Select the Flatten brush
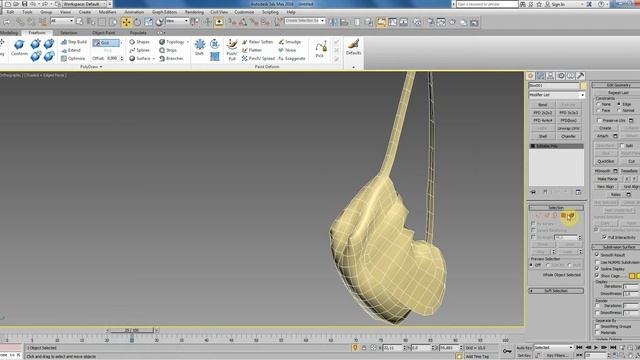Image resolution: width=640 pixels, height=360 pixels. (252, 50)
